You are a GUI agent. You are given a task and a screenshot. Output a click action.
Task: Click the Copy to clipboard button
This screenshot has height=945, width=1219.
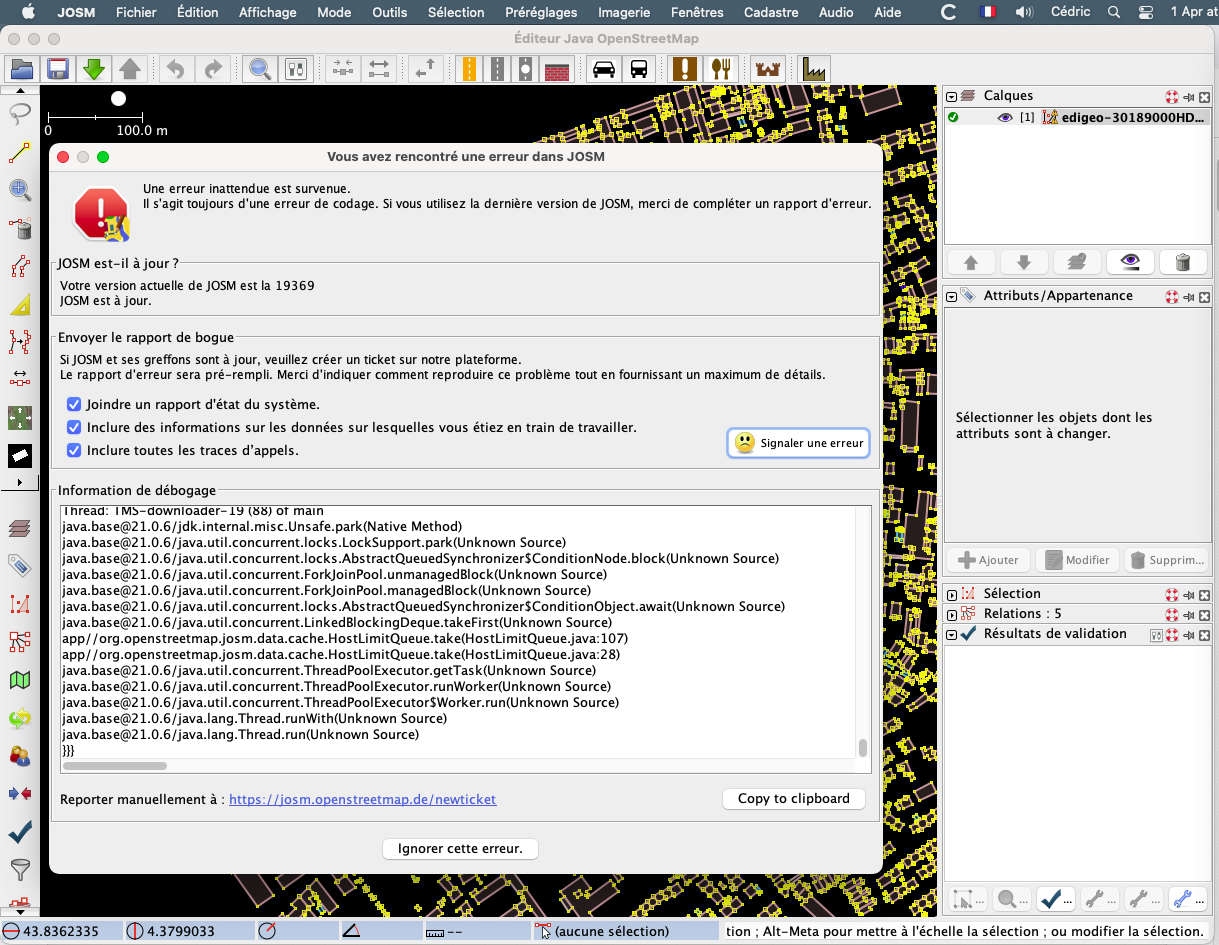click(793, 799)
